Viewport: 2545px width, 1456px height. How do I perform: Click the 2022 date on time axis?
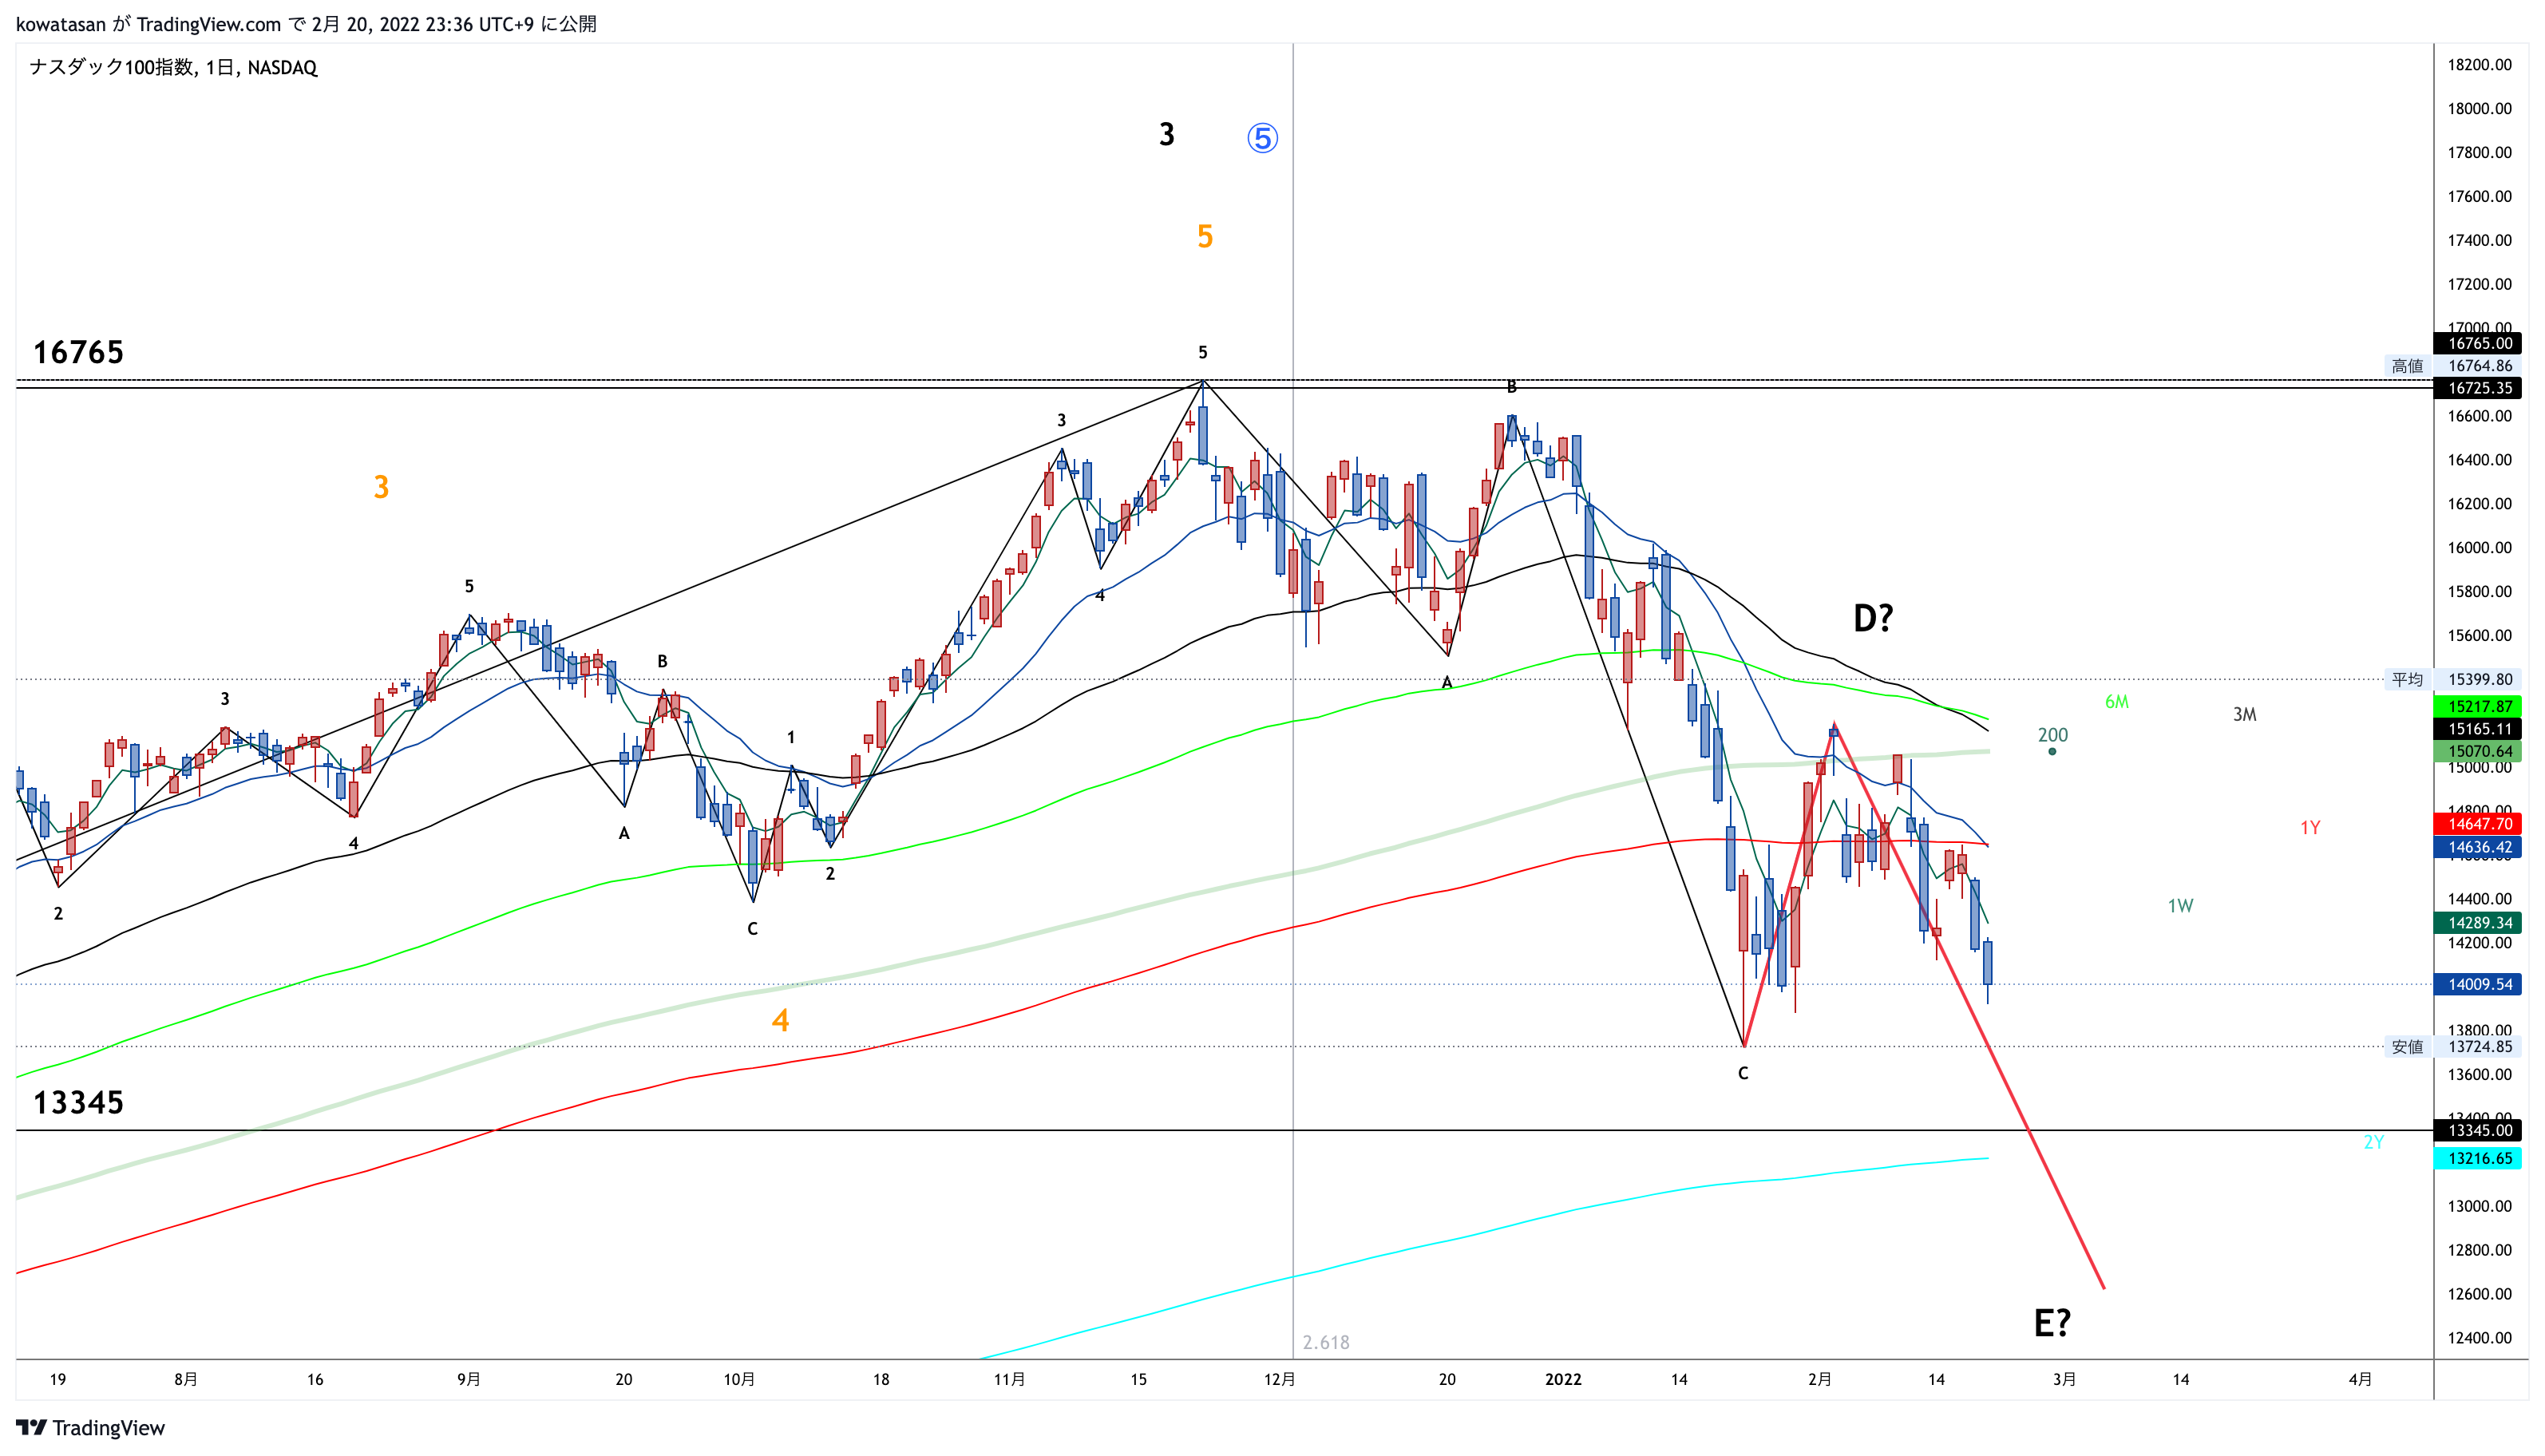[1563, 1379]
